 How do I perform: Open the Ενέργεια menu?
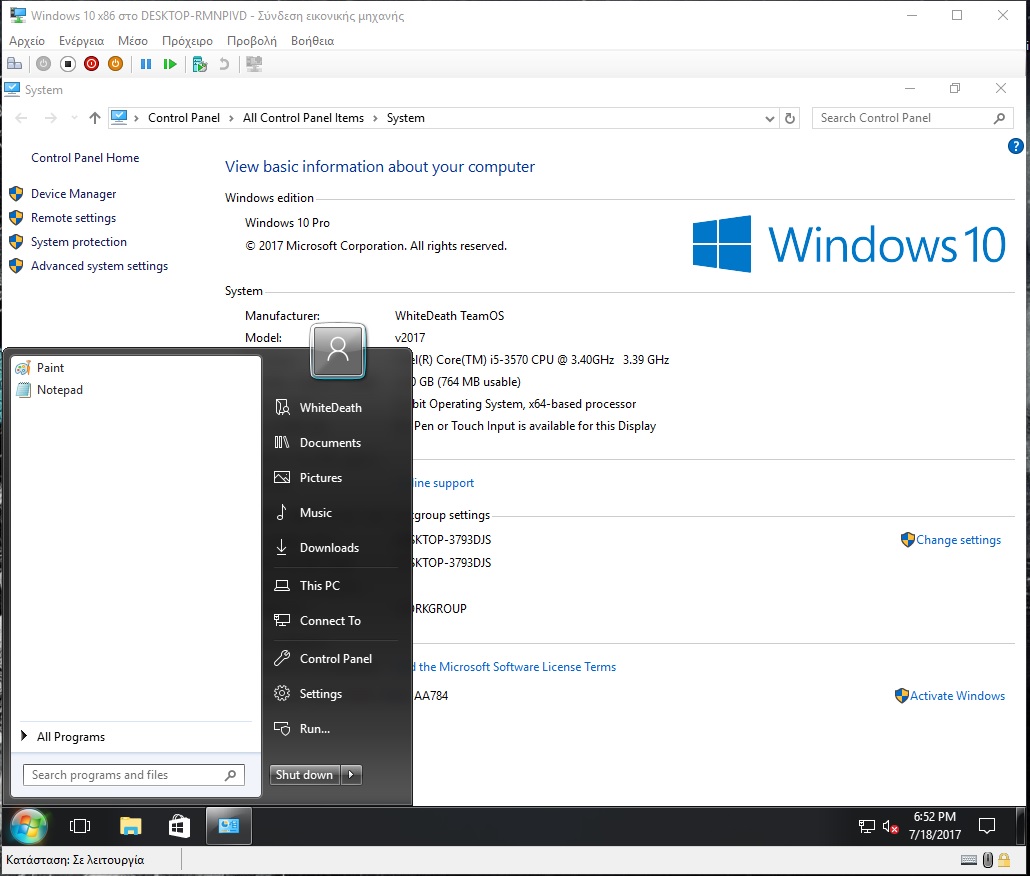pyautogui.click(x=81, y=41)
